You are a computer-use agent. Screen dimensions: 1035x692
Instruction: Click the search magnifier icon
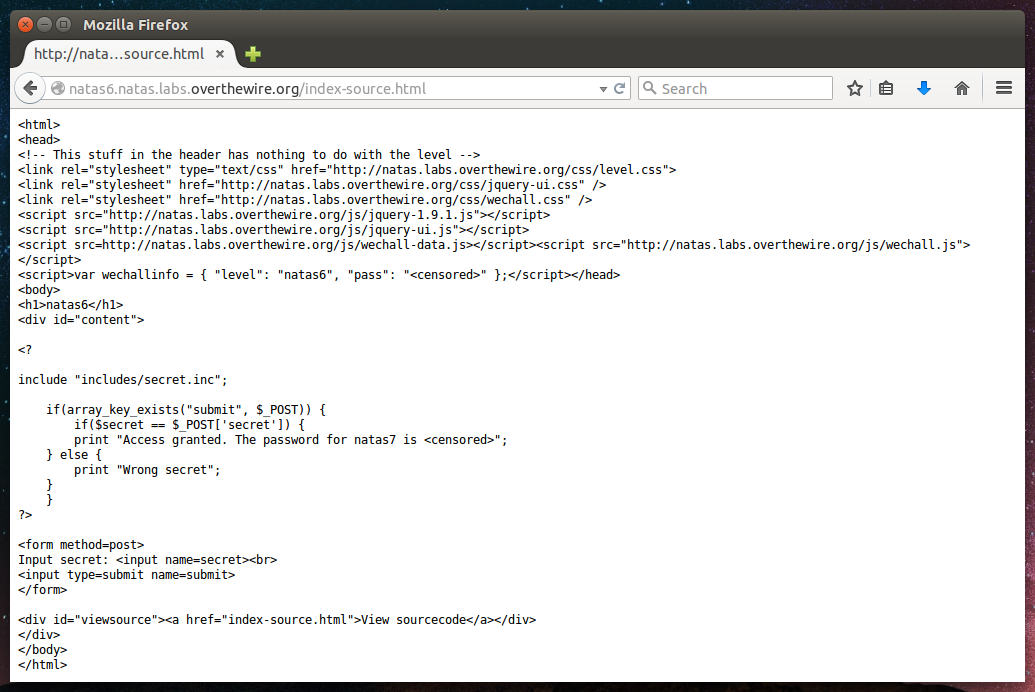click(x=649, y=89)
